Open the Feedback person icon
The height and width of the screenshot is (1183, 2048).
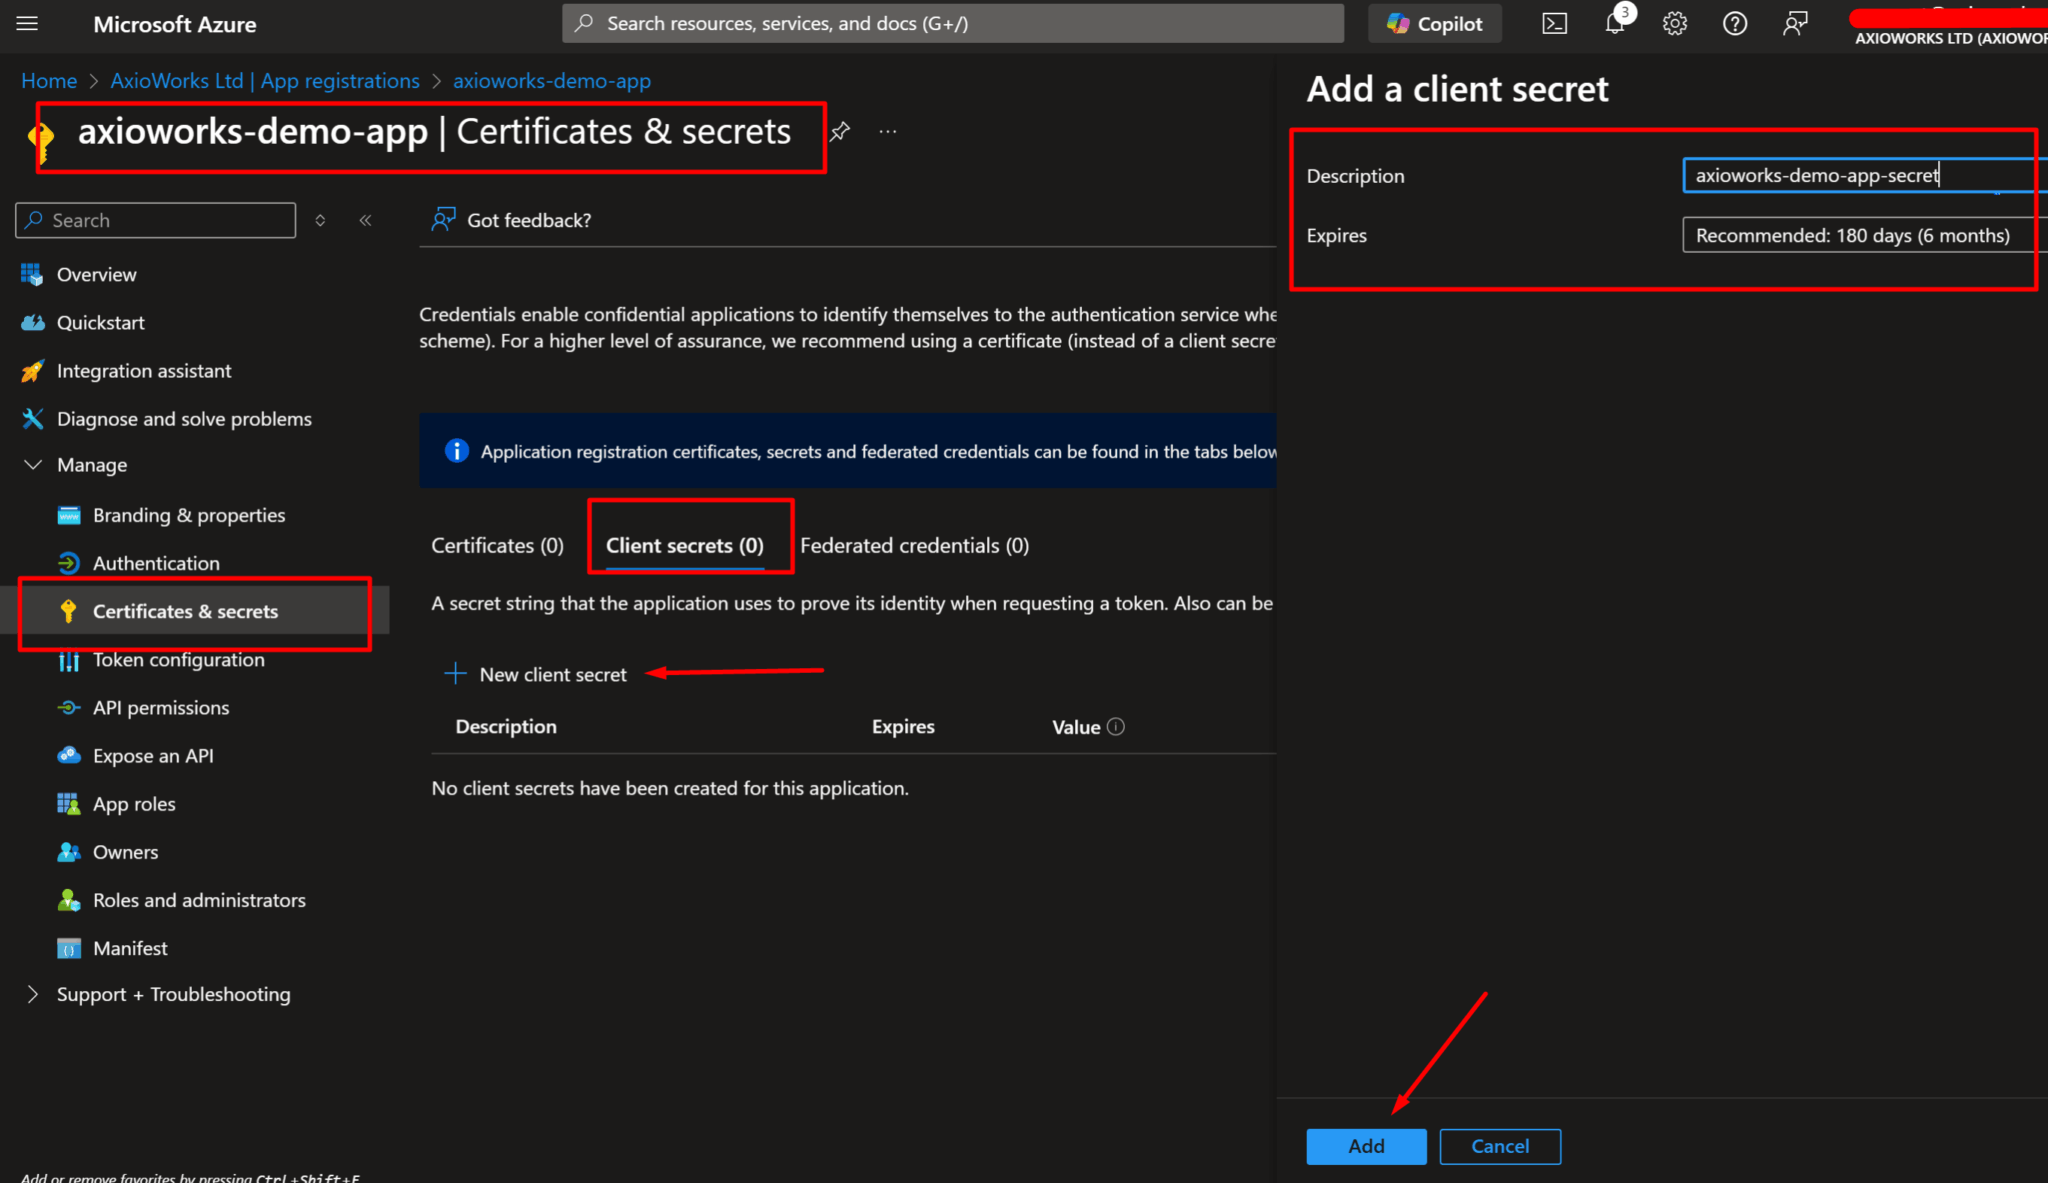click(1794, 22)
